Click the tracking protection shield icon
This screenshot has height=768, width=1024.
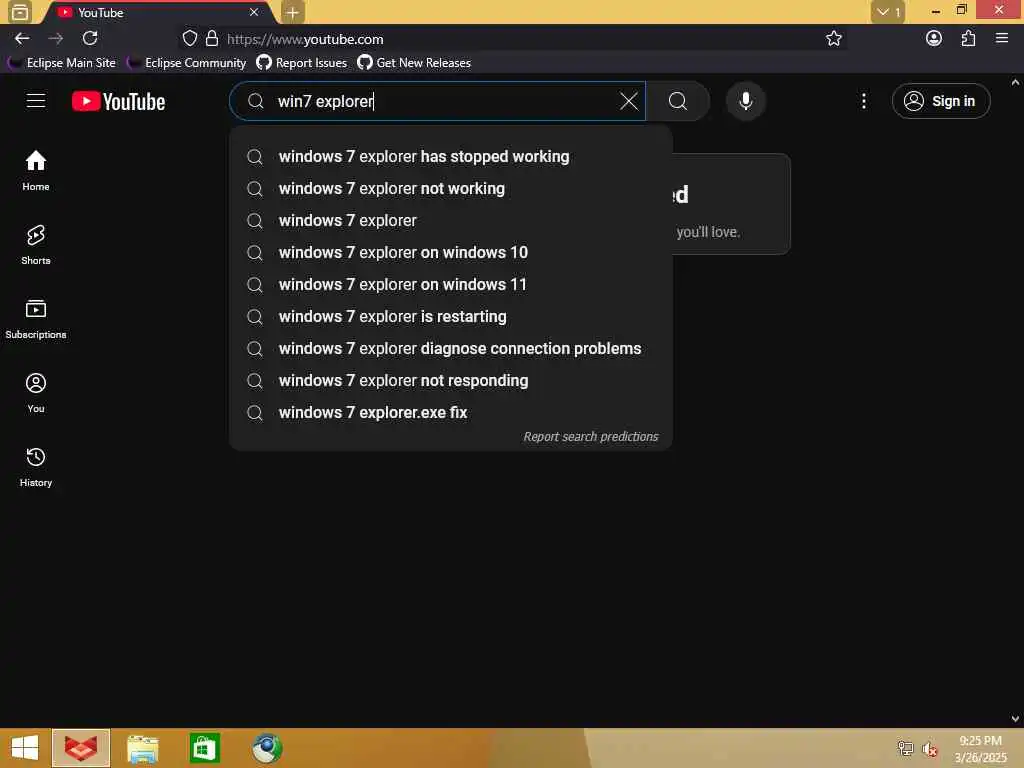pos(189,39)
